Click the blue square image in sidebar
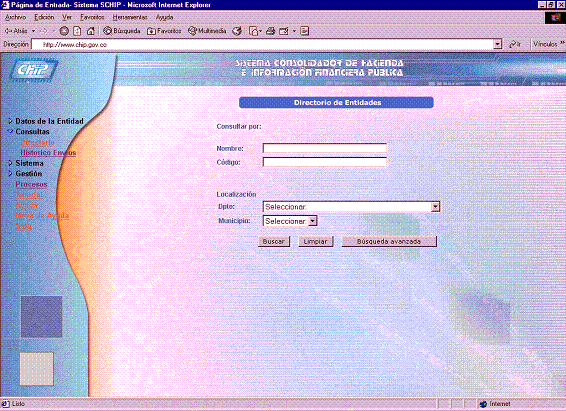The height and width of the screenshot is (411, 566). 41,317
